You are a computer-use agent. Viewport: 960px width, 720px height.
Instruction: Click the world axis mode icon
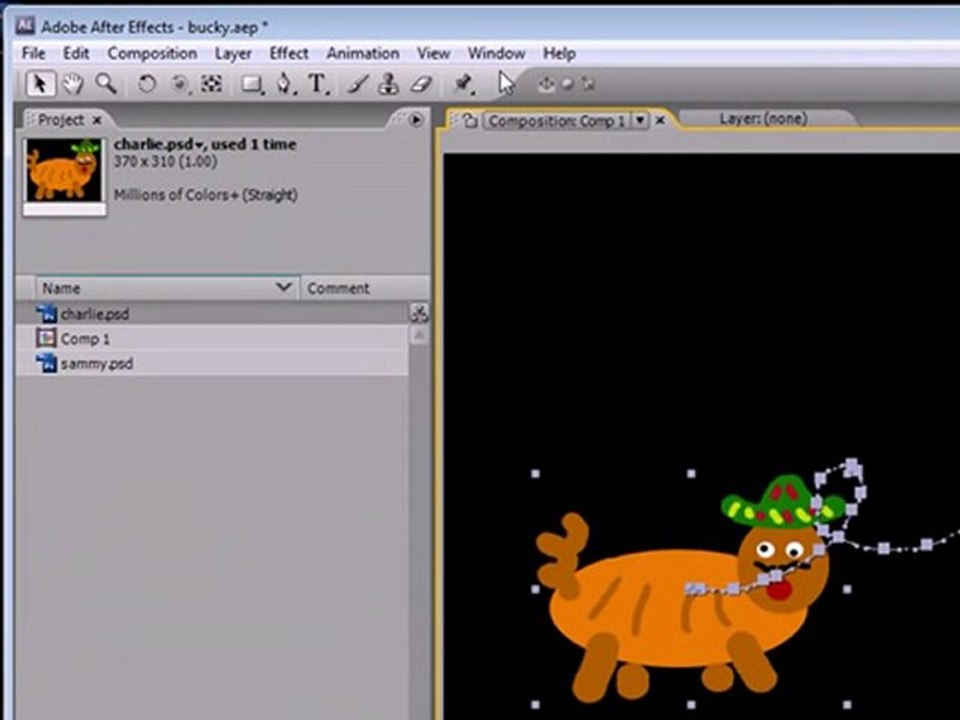click(568, 84)
